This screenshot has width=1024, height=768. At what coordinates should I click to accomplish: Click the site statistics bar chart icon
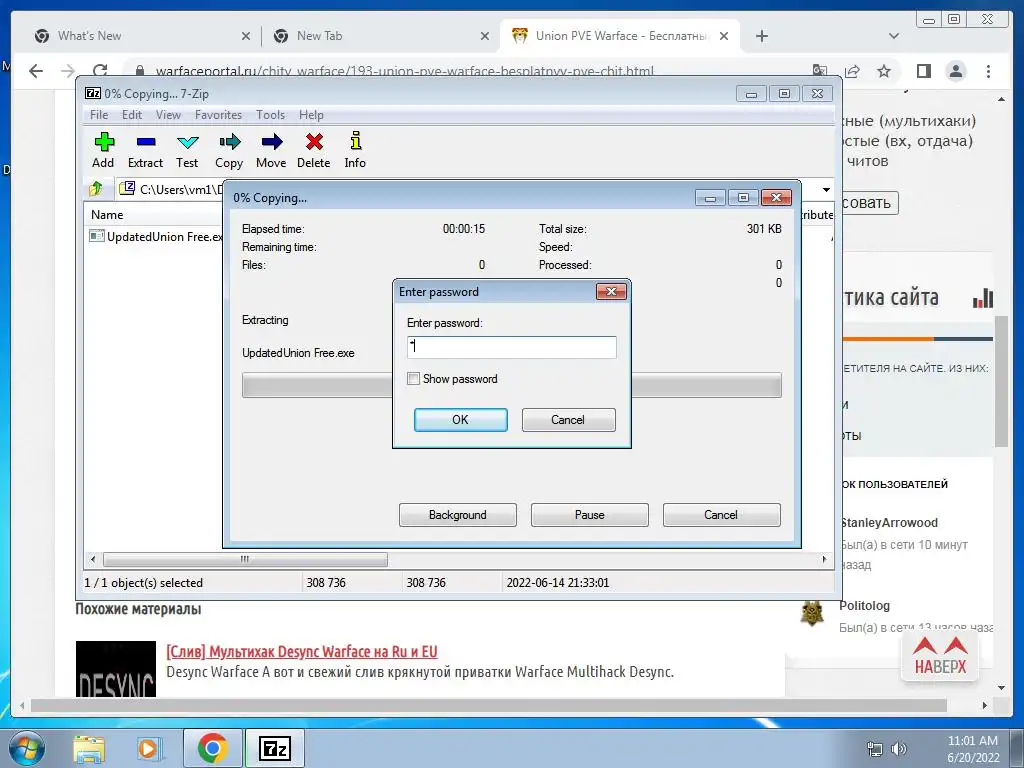(983, 298)
